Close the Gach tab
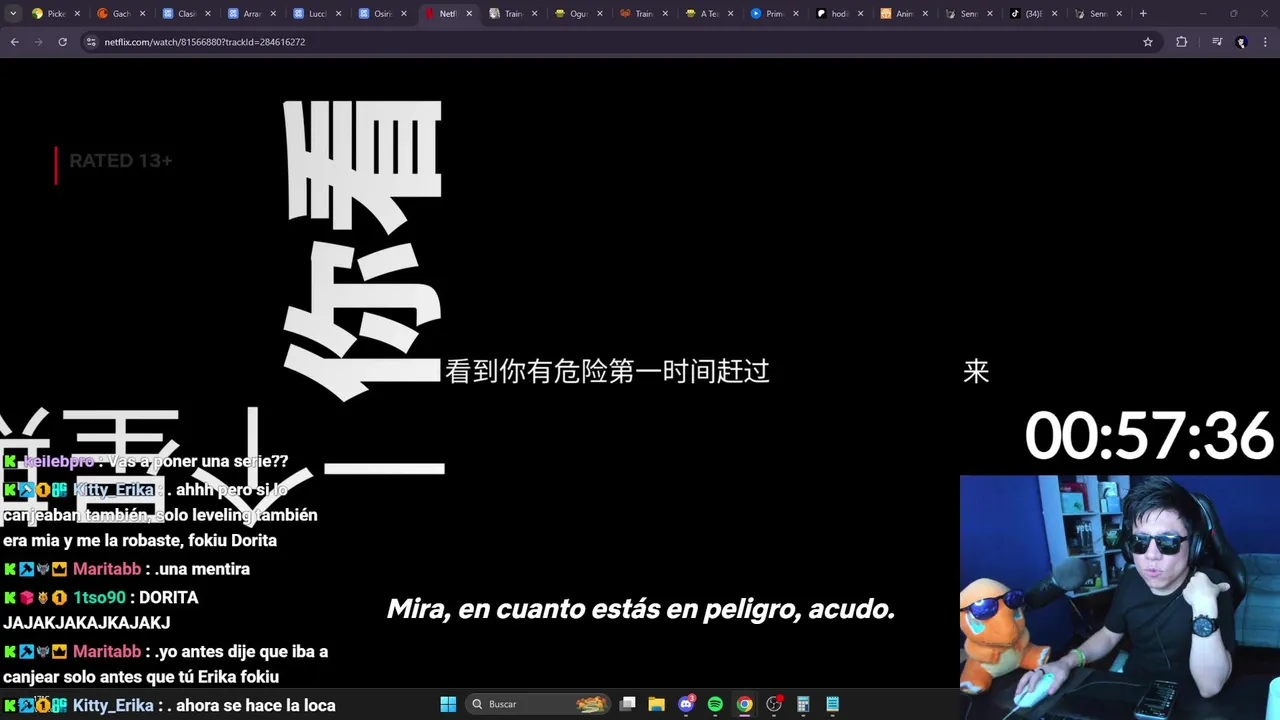 coord(142,14)
